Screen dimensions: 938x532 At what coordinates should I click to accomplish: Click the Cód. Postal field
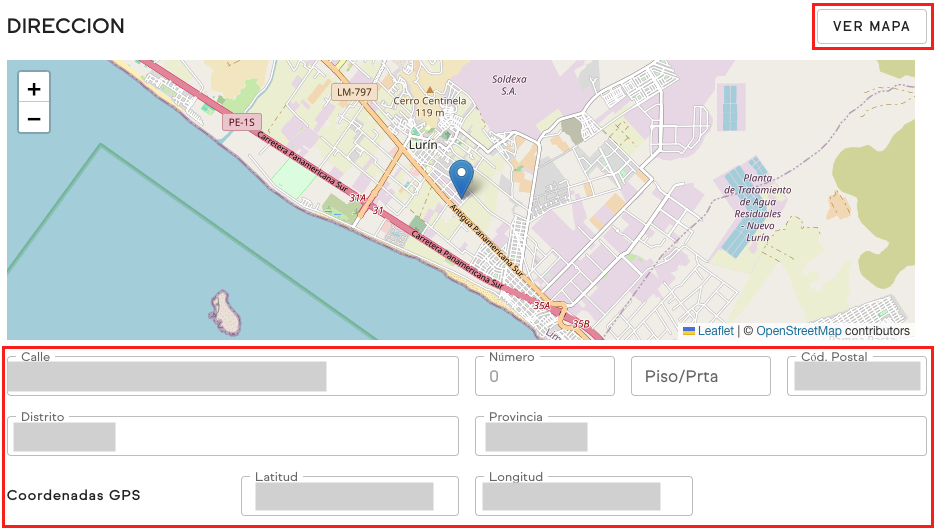click(x=856, y=376)
